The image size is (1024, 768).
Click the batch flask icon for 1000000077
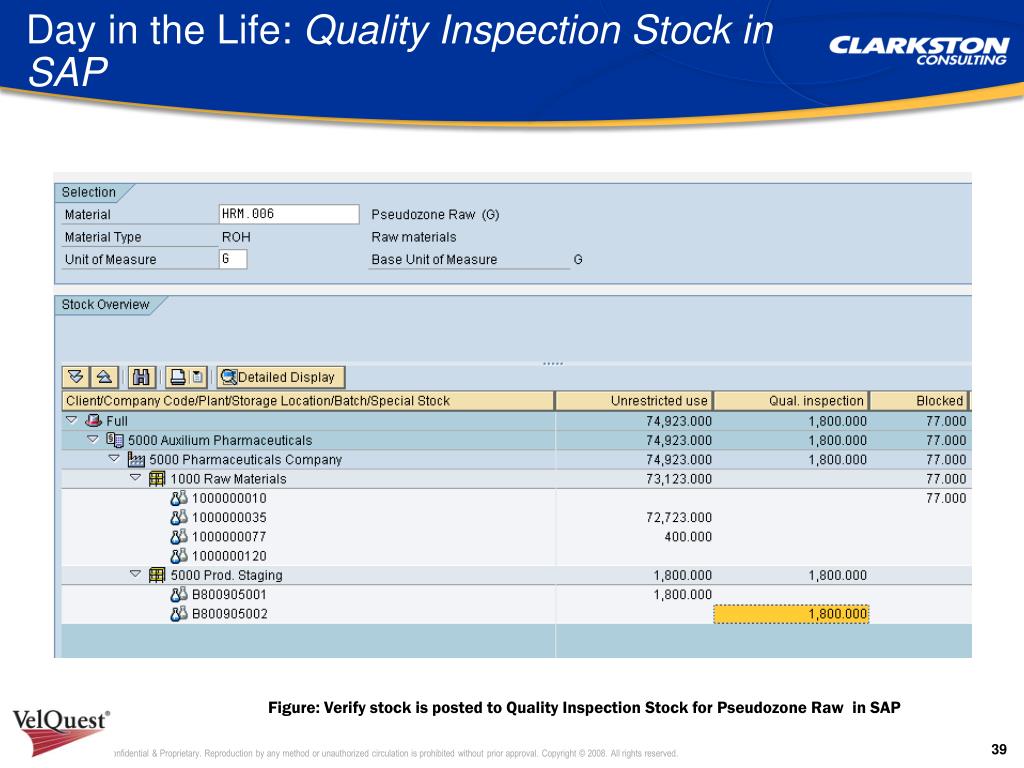[x=179, y=537]
